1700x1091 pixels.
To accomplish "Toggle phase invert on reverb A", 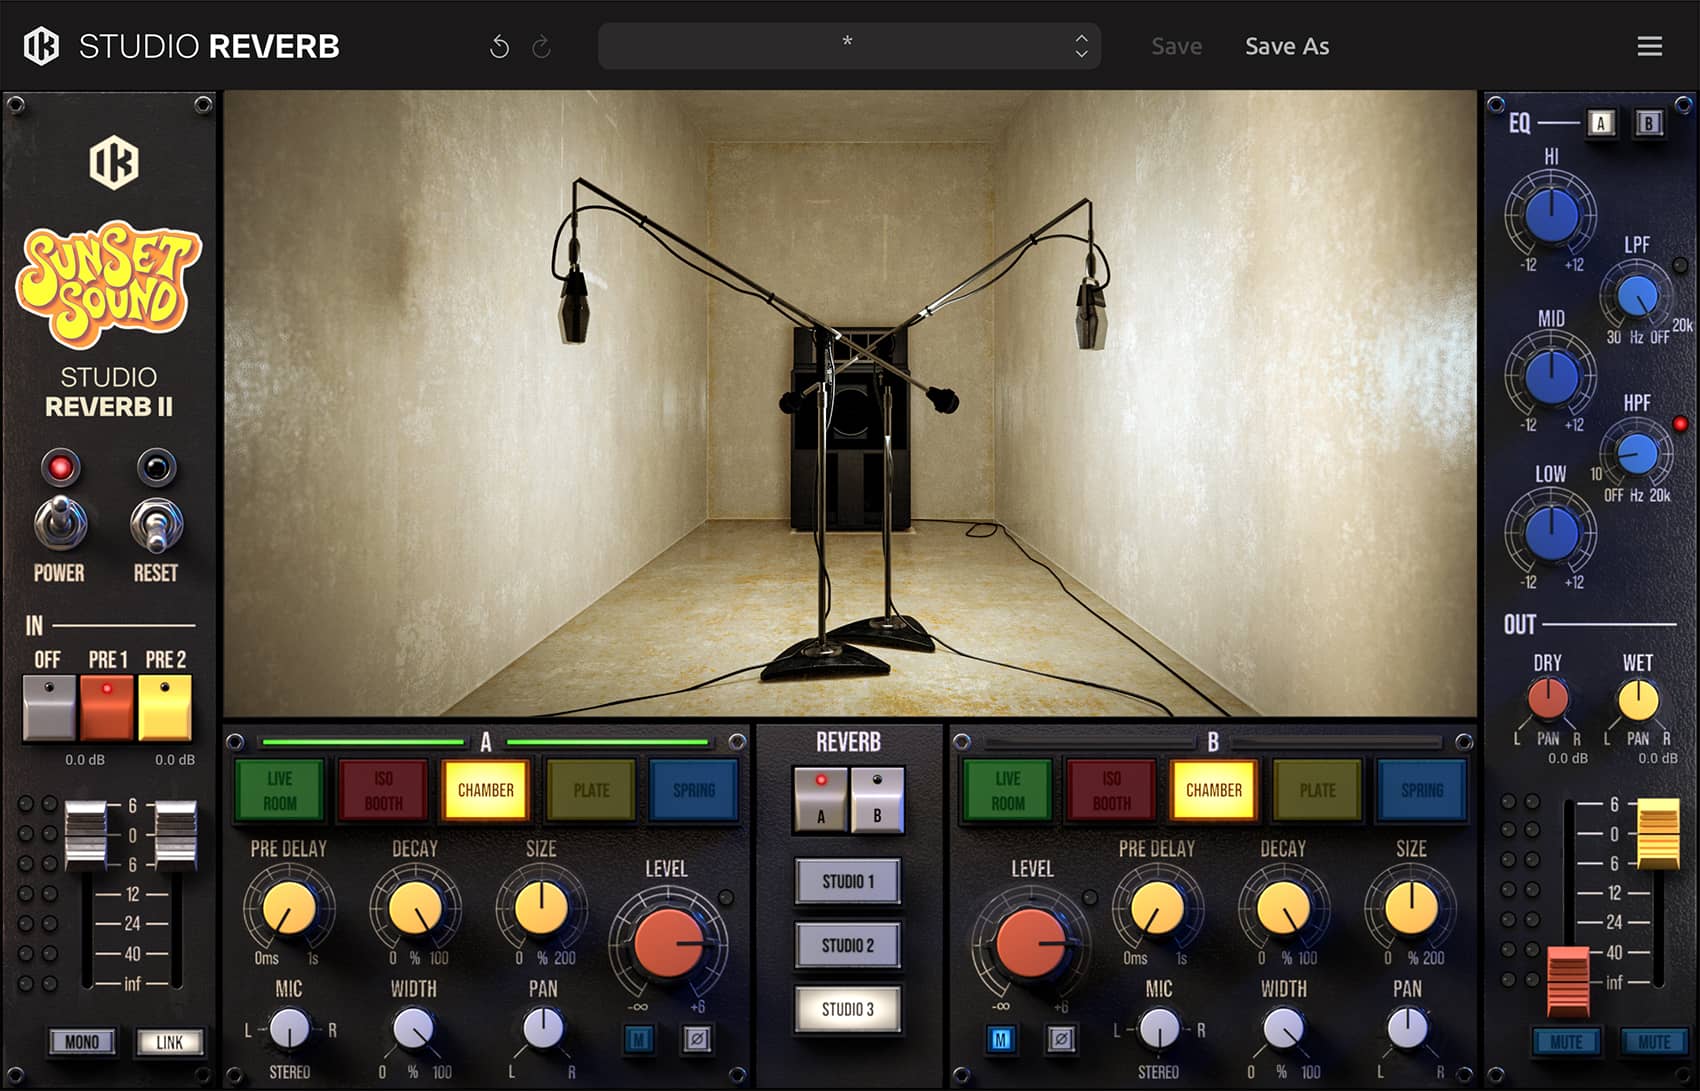I will [x=697, y=1039].
